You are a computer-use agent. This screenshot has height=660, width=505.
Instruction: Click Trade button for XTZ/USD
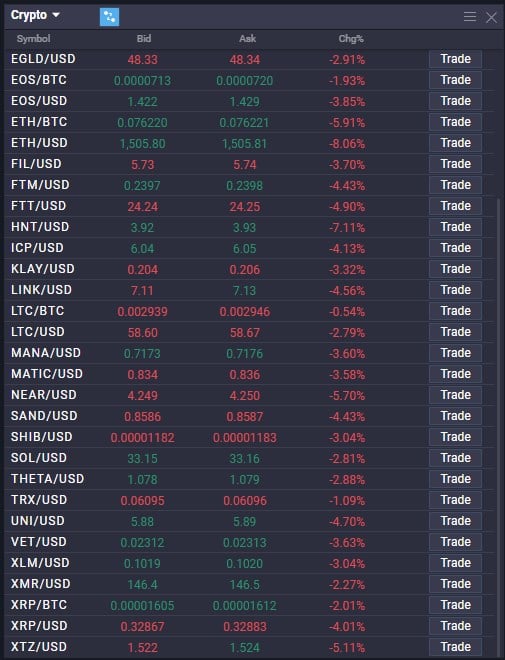[x=455, y=647]
